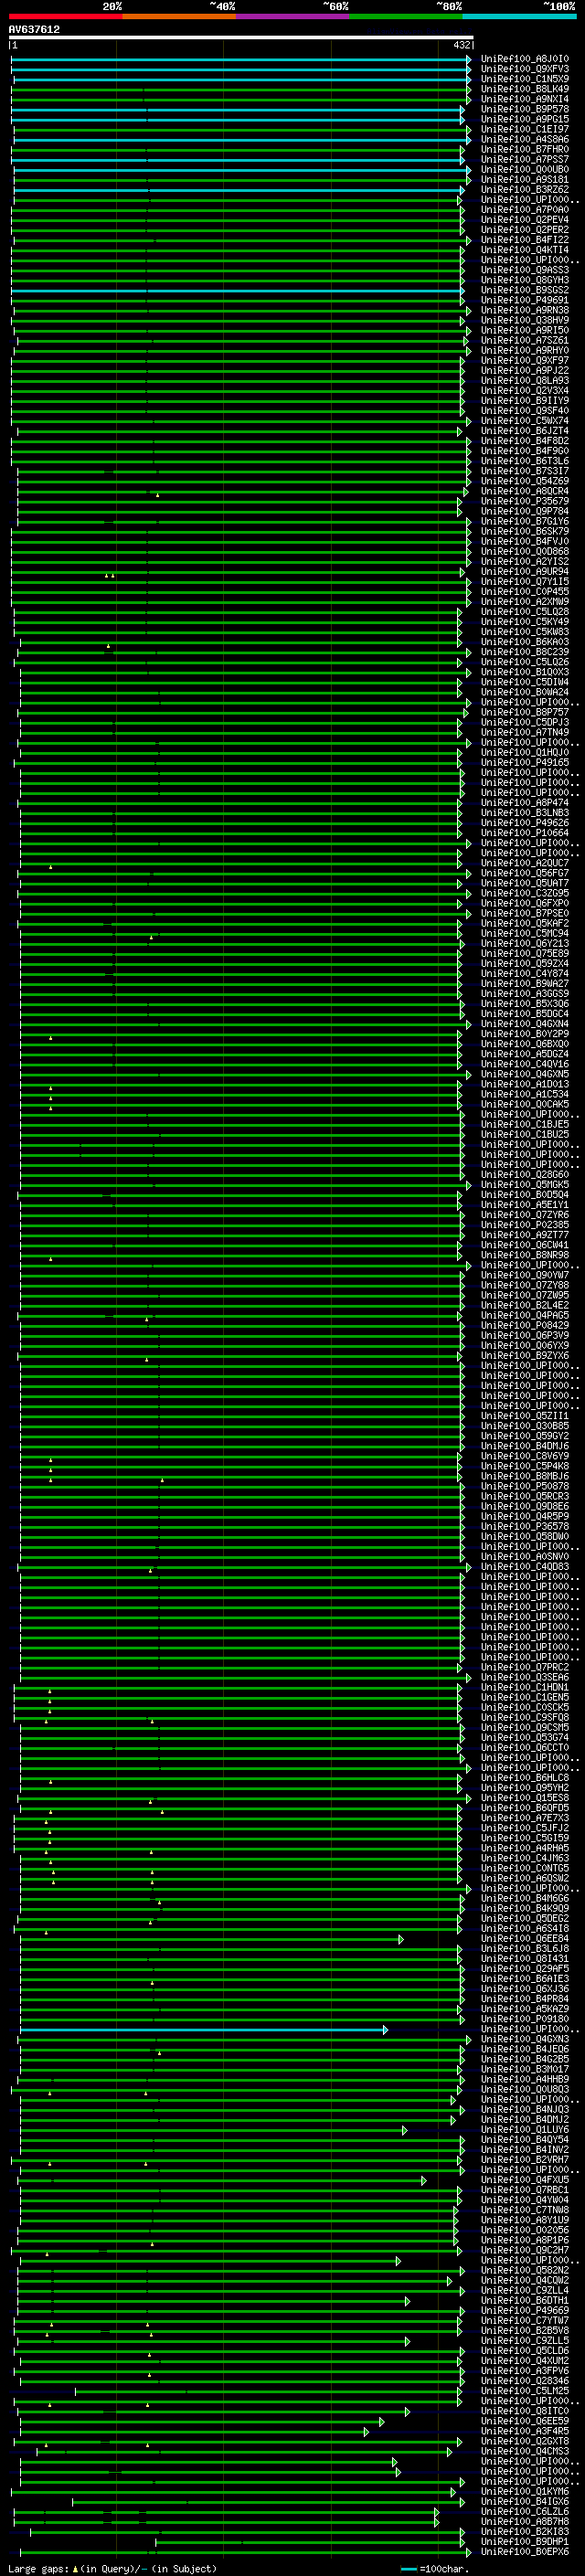
Task: Open hit UniRef100_B7FHR0
Action: [525, 149]
